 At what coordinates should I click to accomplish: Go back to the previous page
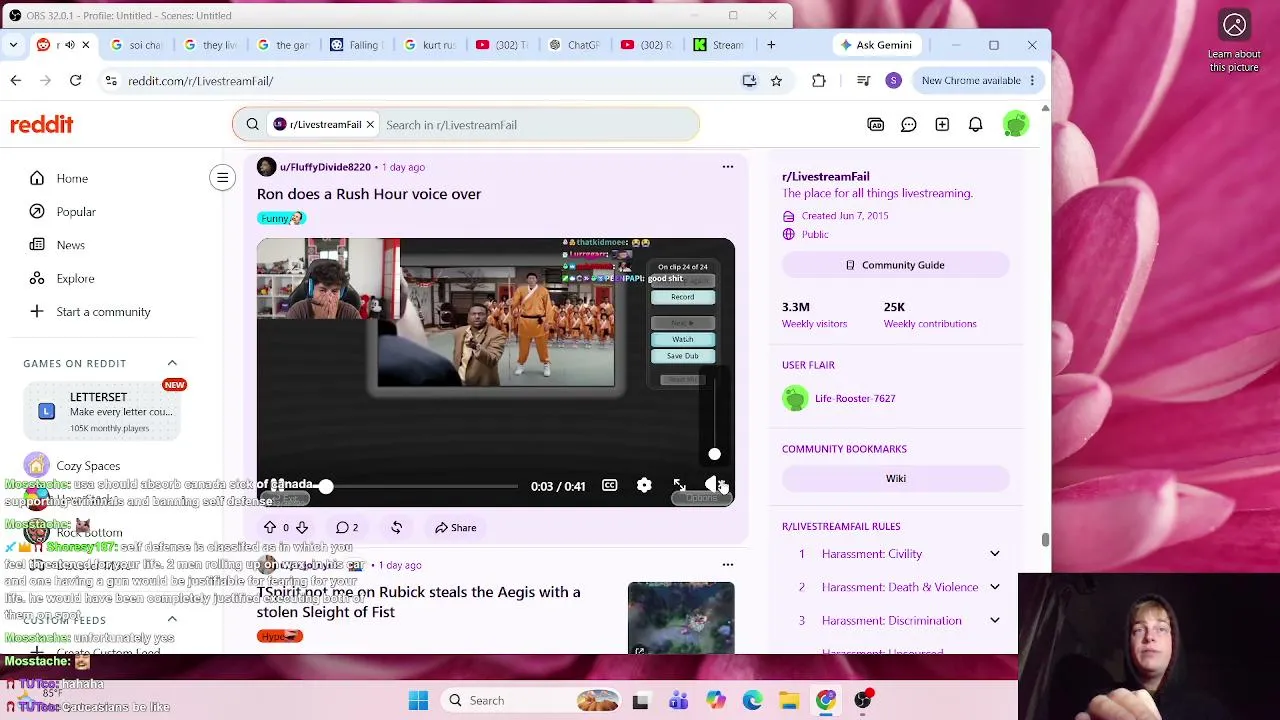coord(16,81)
